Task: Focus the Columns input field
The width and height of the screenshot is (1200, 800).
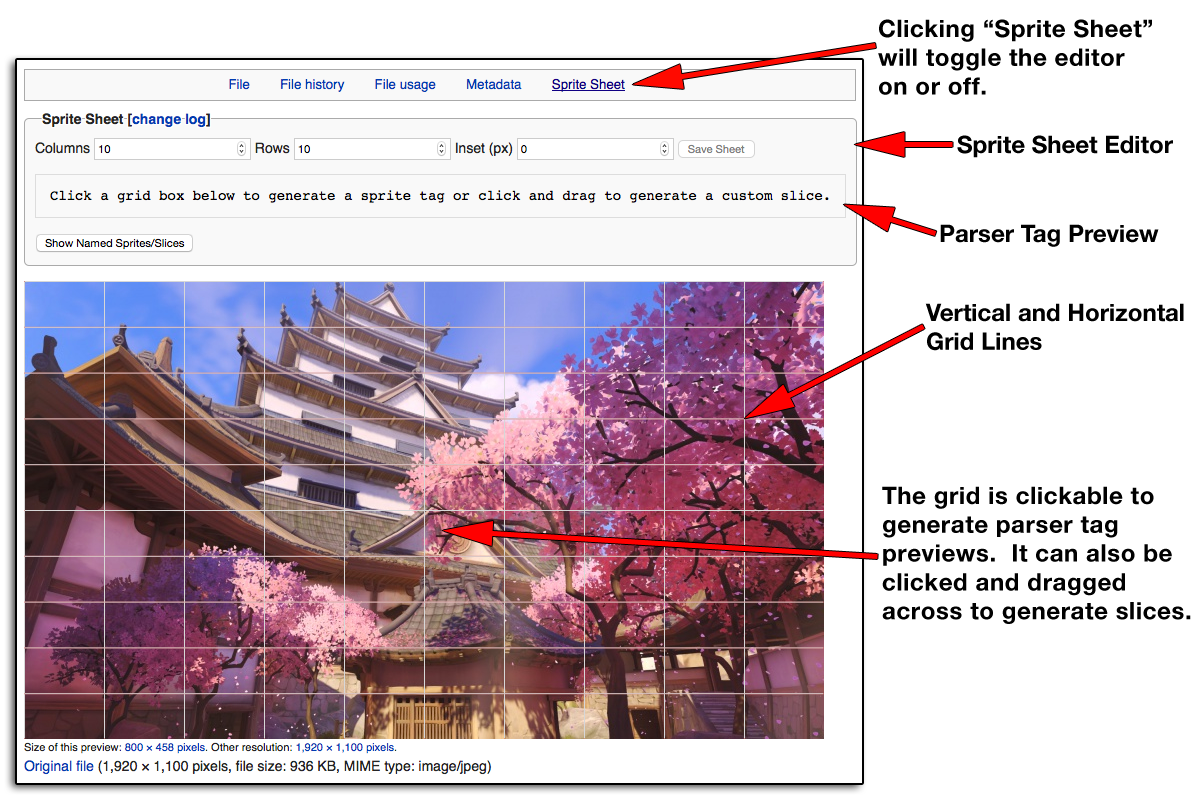Action: 171,149
